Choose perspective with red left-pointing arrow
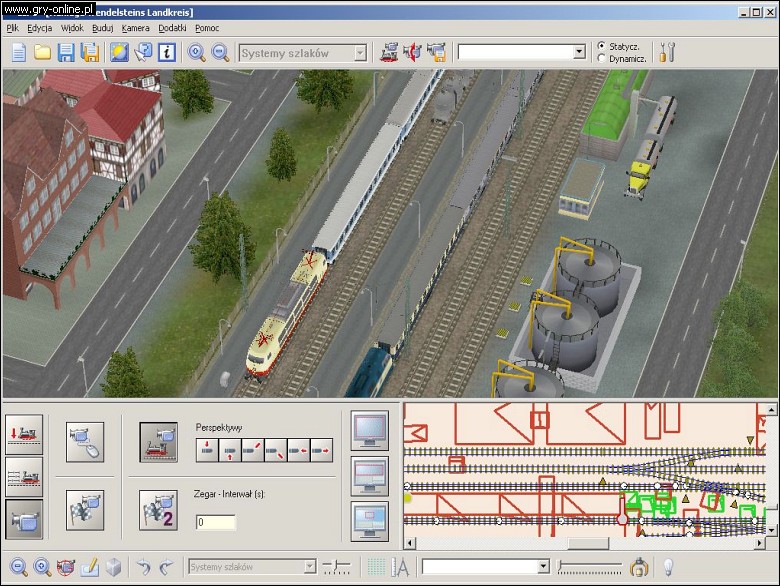 click(x=298, y=450)
